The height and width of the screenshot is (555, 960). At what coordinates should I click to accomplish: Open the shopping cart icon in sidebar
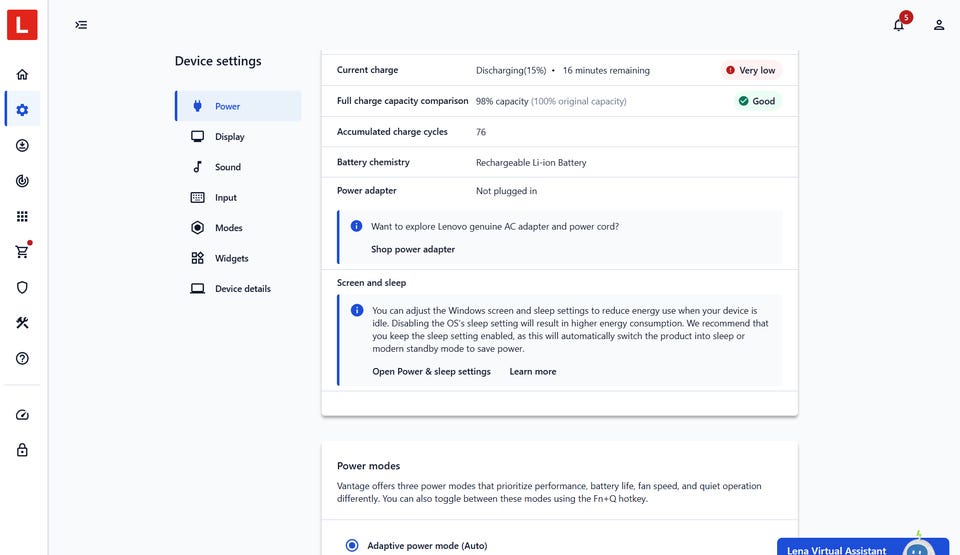22,251
